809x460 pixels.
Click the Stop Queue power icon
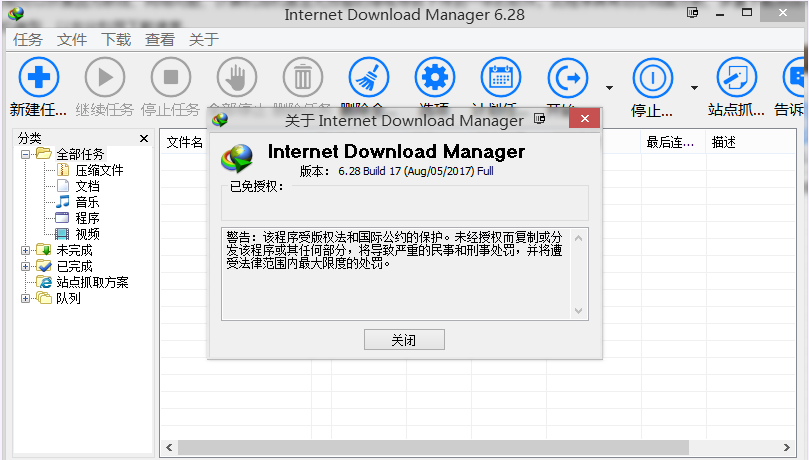tap(653, 77)
